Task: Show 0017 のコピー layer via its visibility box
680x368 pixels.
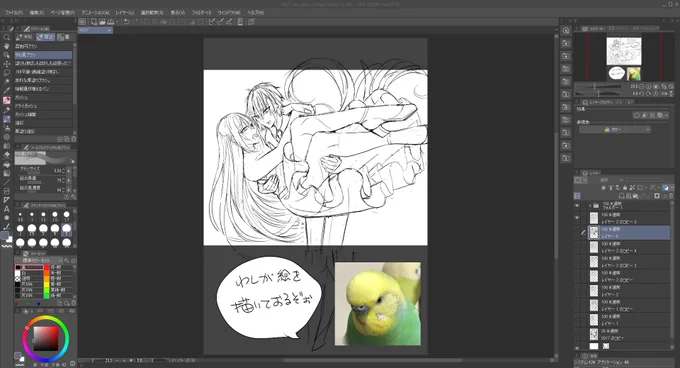Action: (577, 334)
